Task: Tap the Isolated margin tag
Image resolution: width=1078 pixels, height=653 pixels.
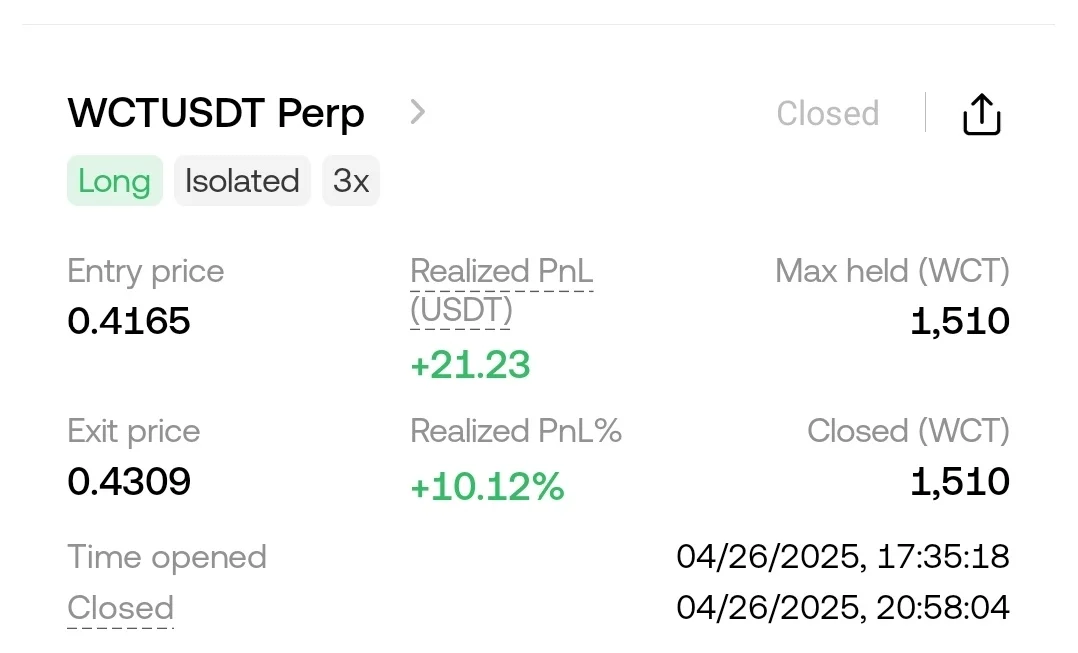Action: click(x=242, y=181)
